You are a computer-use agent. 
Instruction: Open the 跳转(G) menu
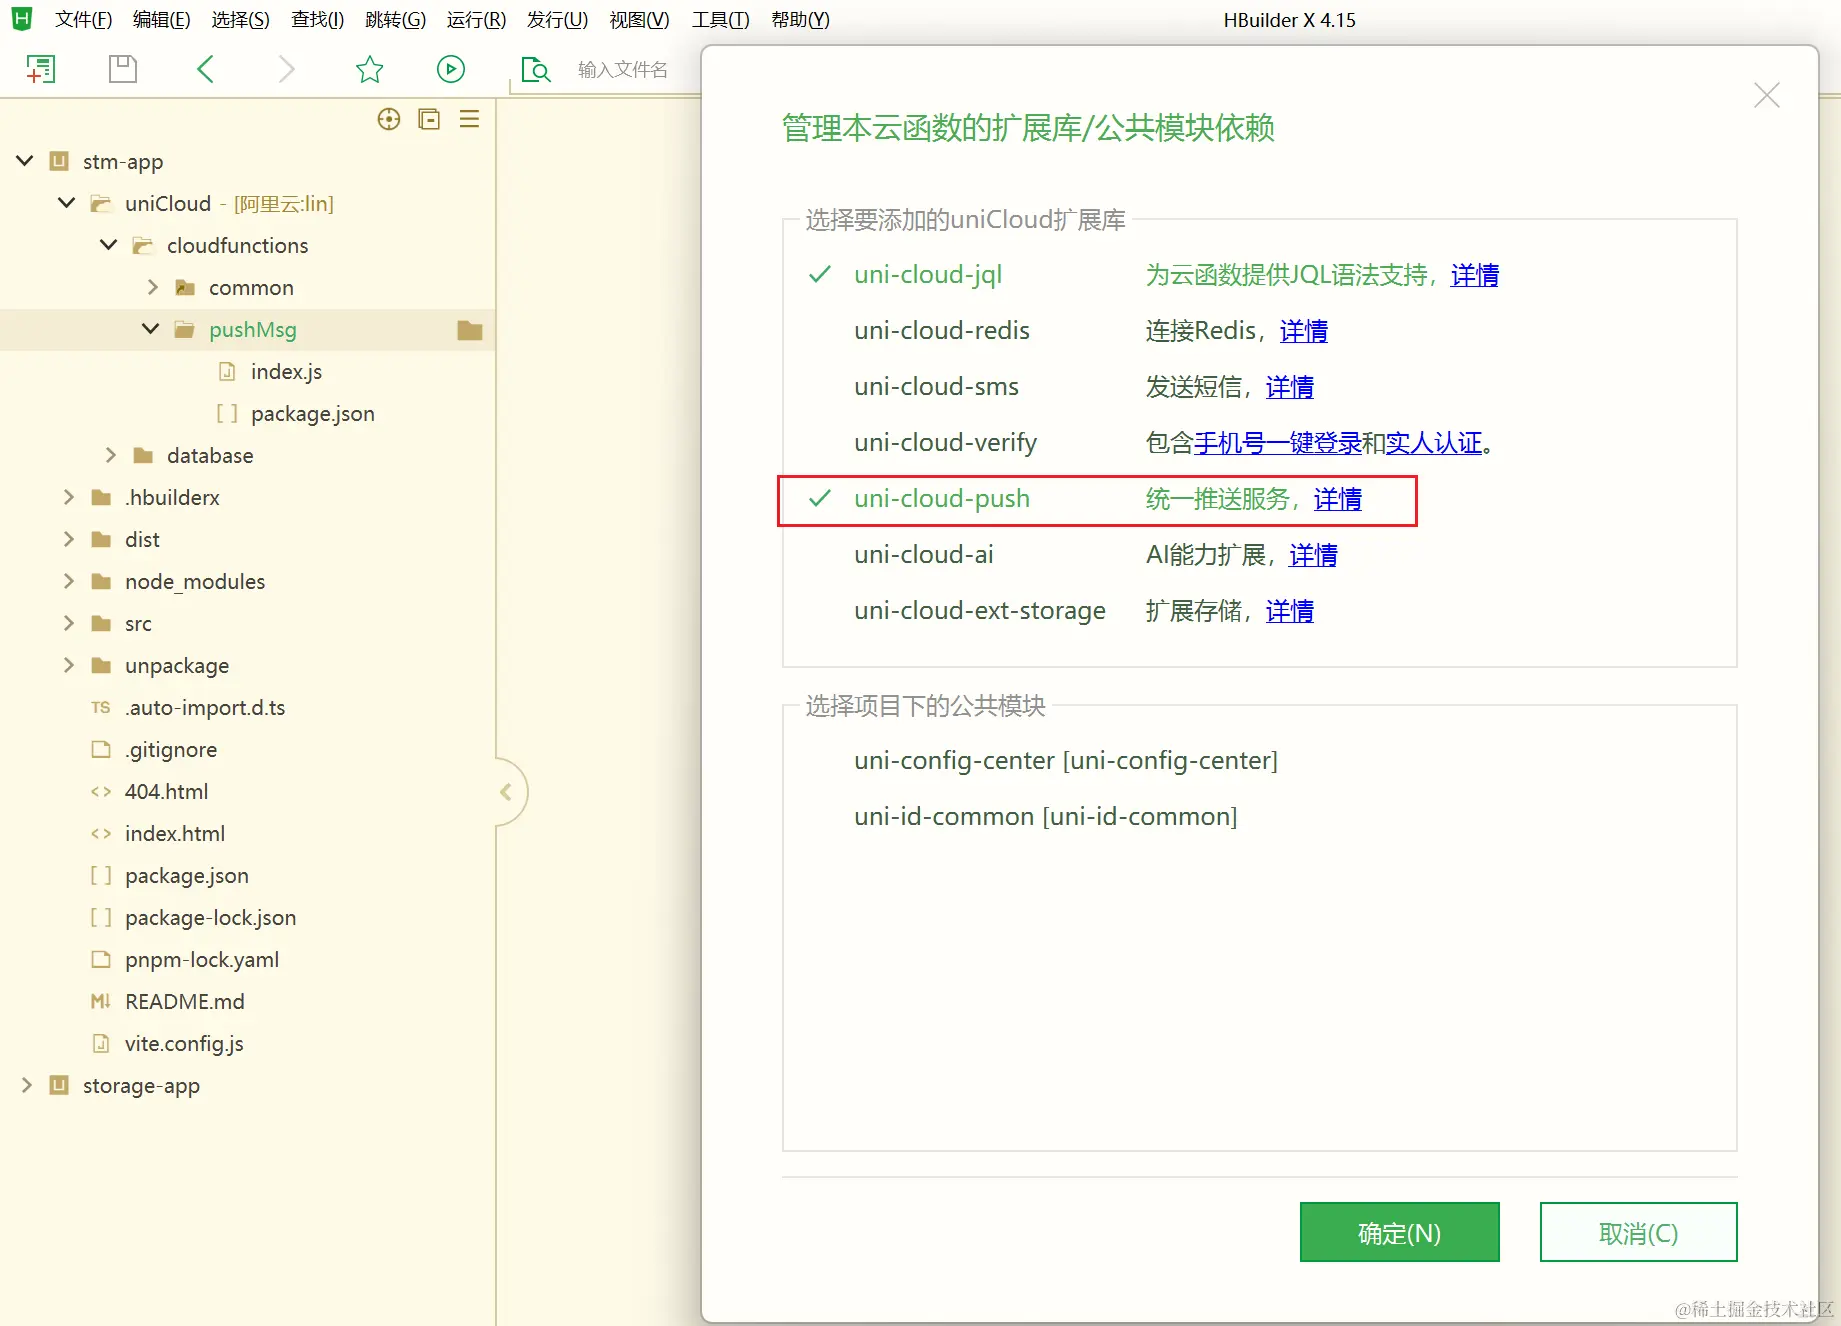[x=395, y=20]
